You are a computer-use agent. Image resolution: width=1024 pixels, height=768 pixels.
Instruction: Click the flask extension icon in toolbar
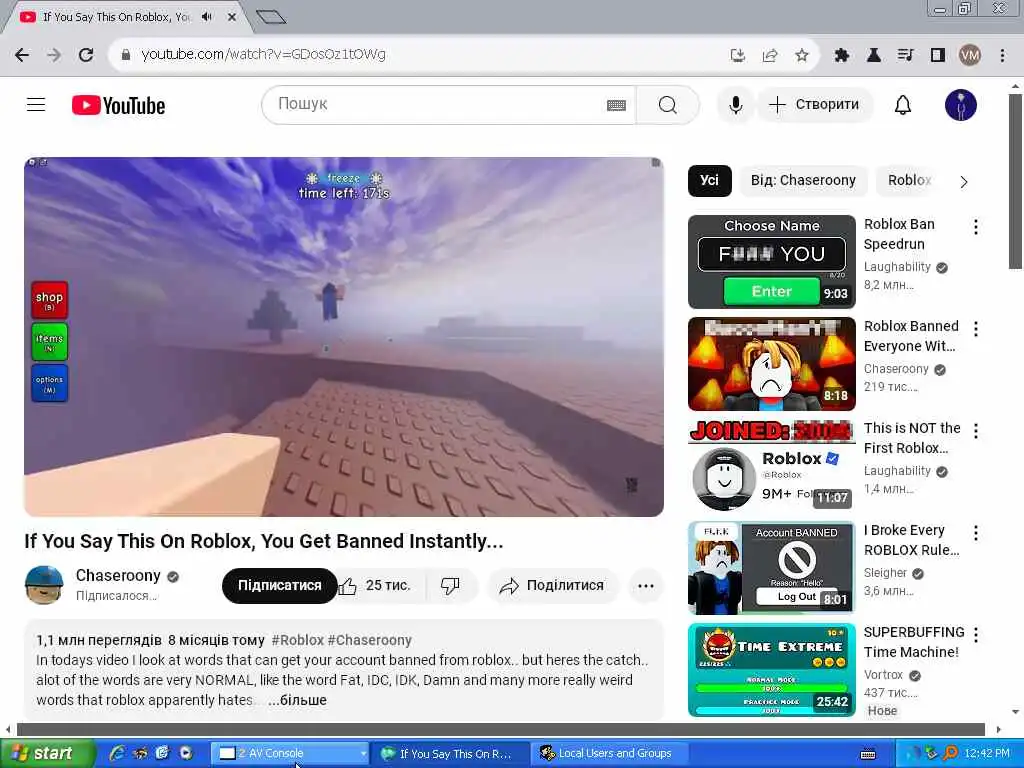(x=873, y=56)
